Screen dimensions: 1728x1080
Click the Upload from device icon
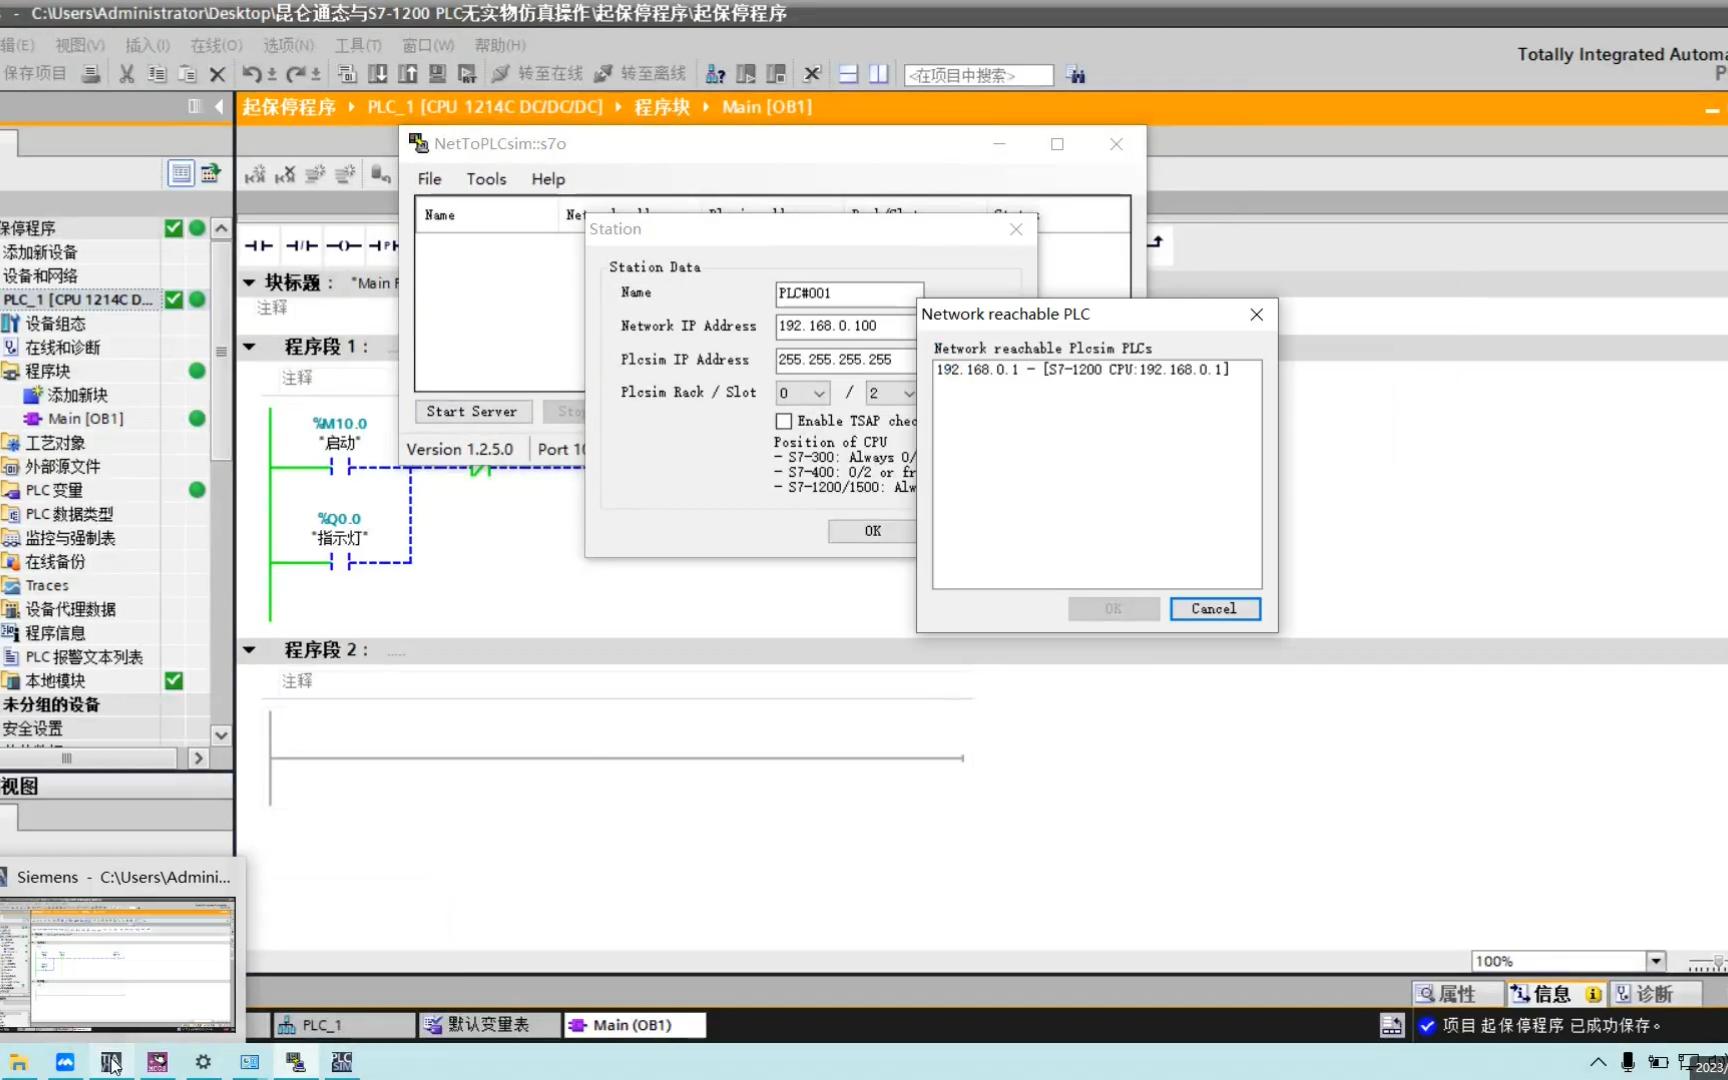(408, 74)
